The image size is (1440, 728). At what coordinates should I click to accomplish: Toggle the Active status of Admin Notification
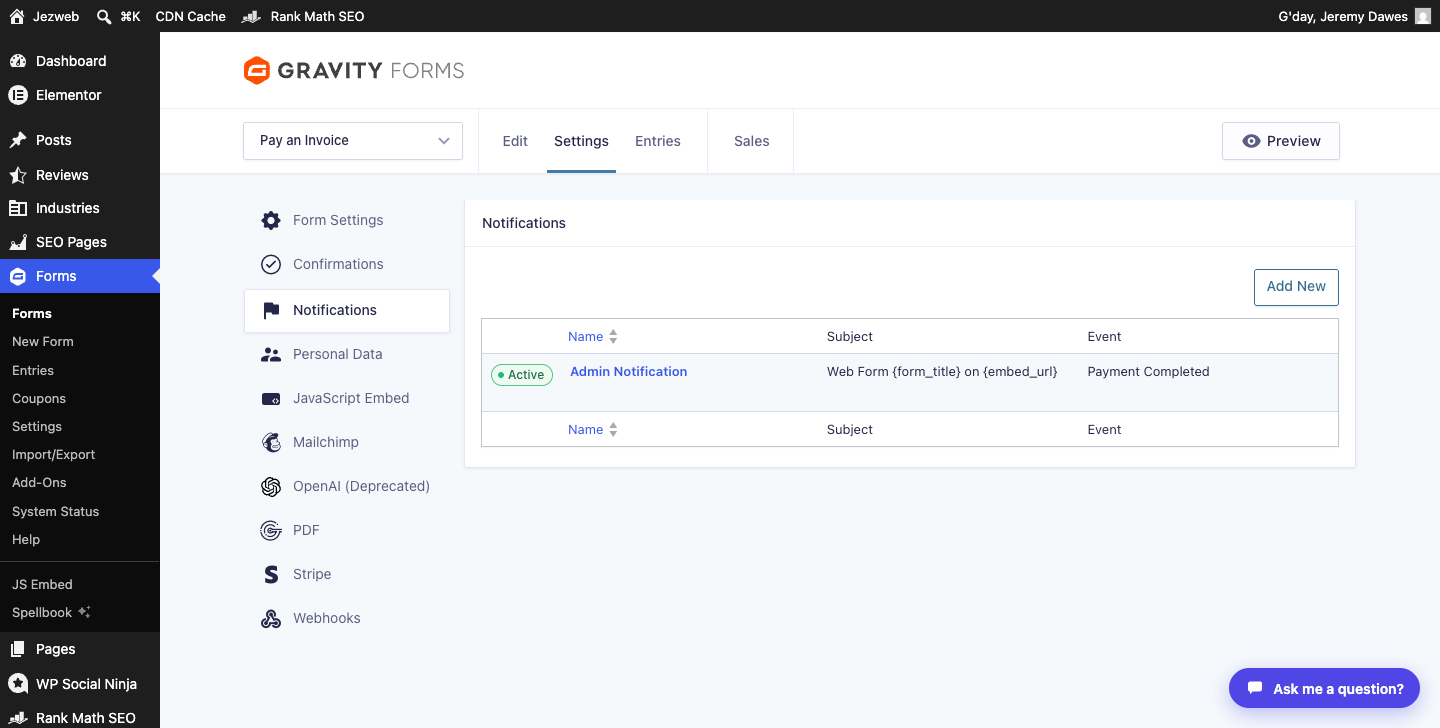click(x=522, y=375)
